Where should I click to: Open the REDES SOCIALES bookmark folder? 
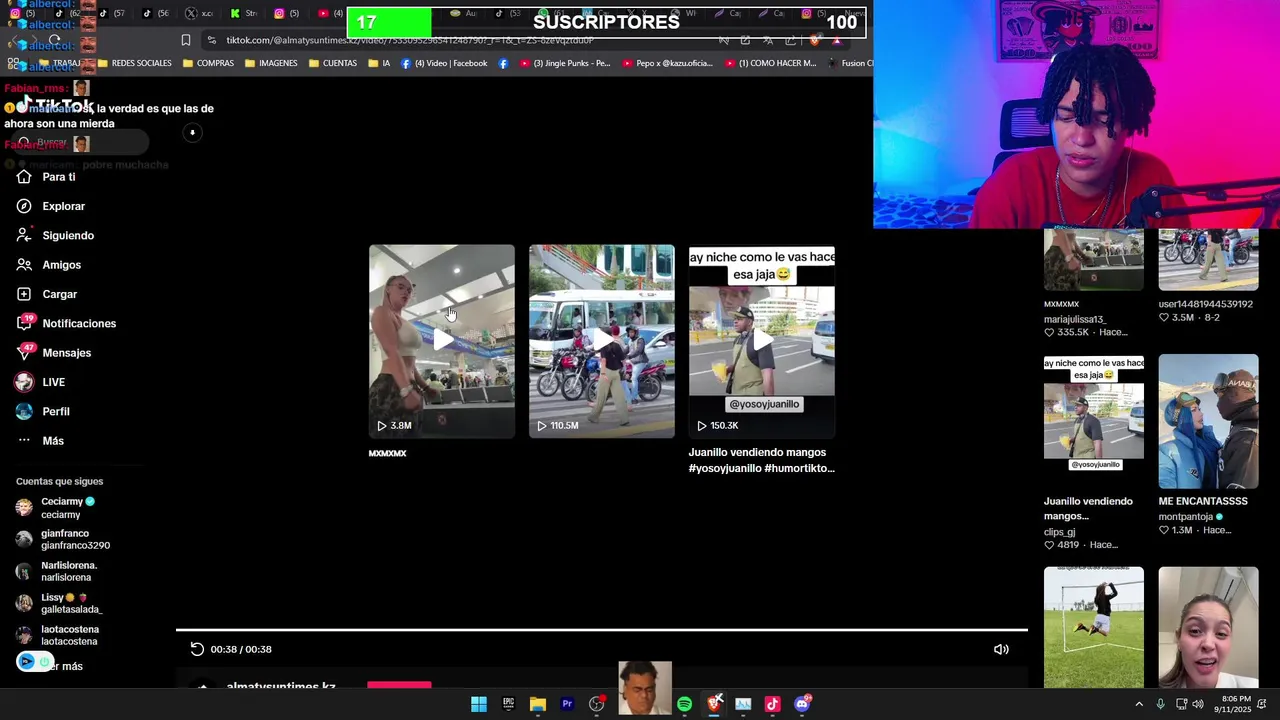coord(134,63)
